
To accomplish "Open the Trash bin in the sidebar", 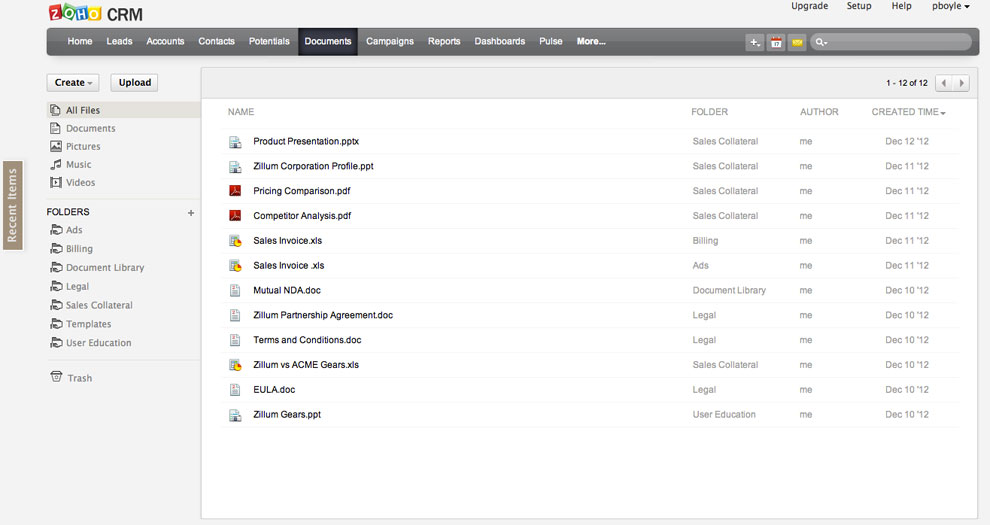I will [x=71, y=377].
